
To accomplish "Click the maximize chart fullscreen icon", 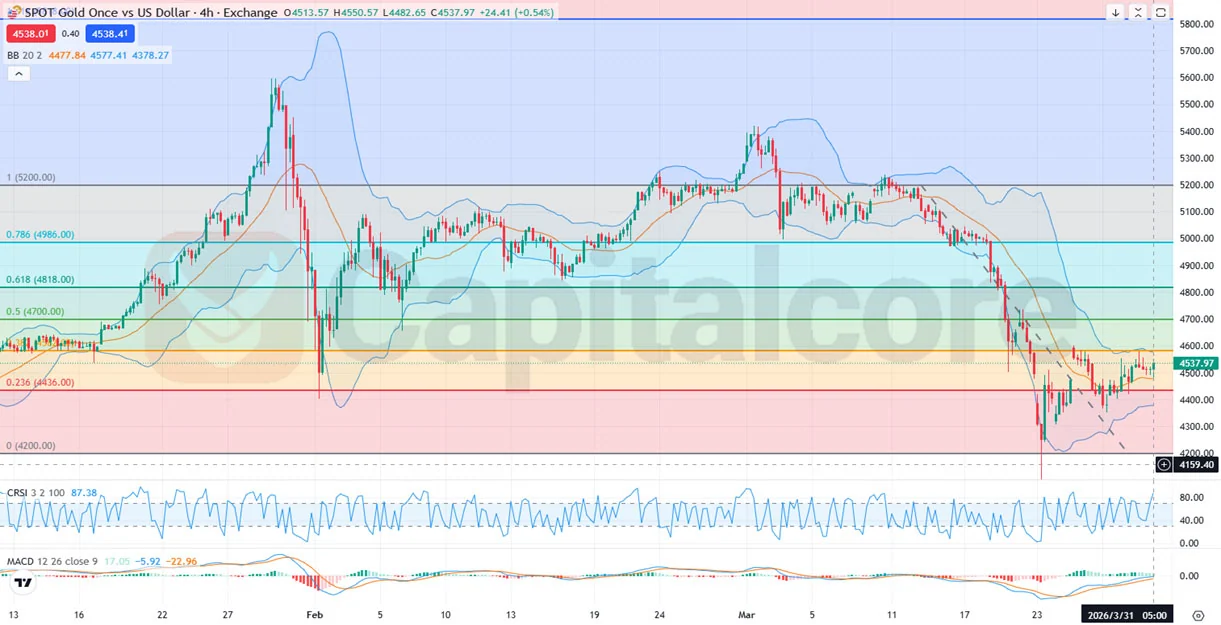I will click(x=1161, y=13).
